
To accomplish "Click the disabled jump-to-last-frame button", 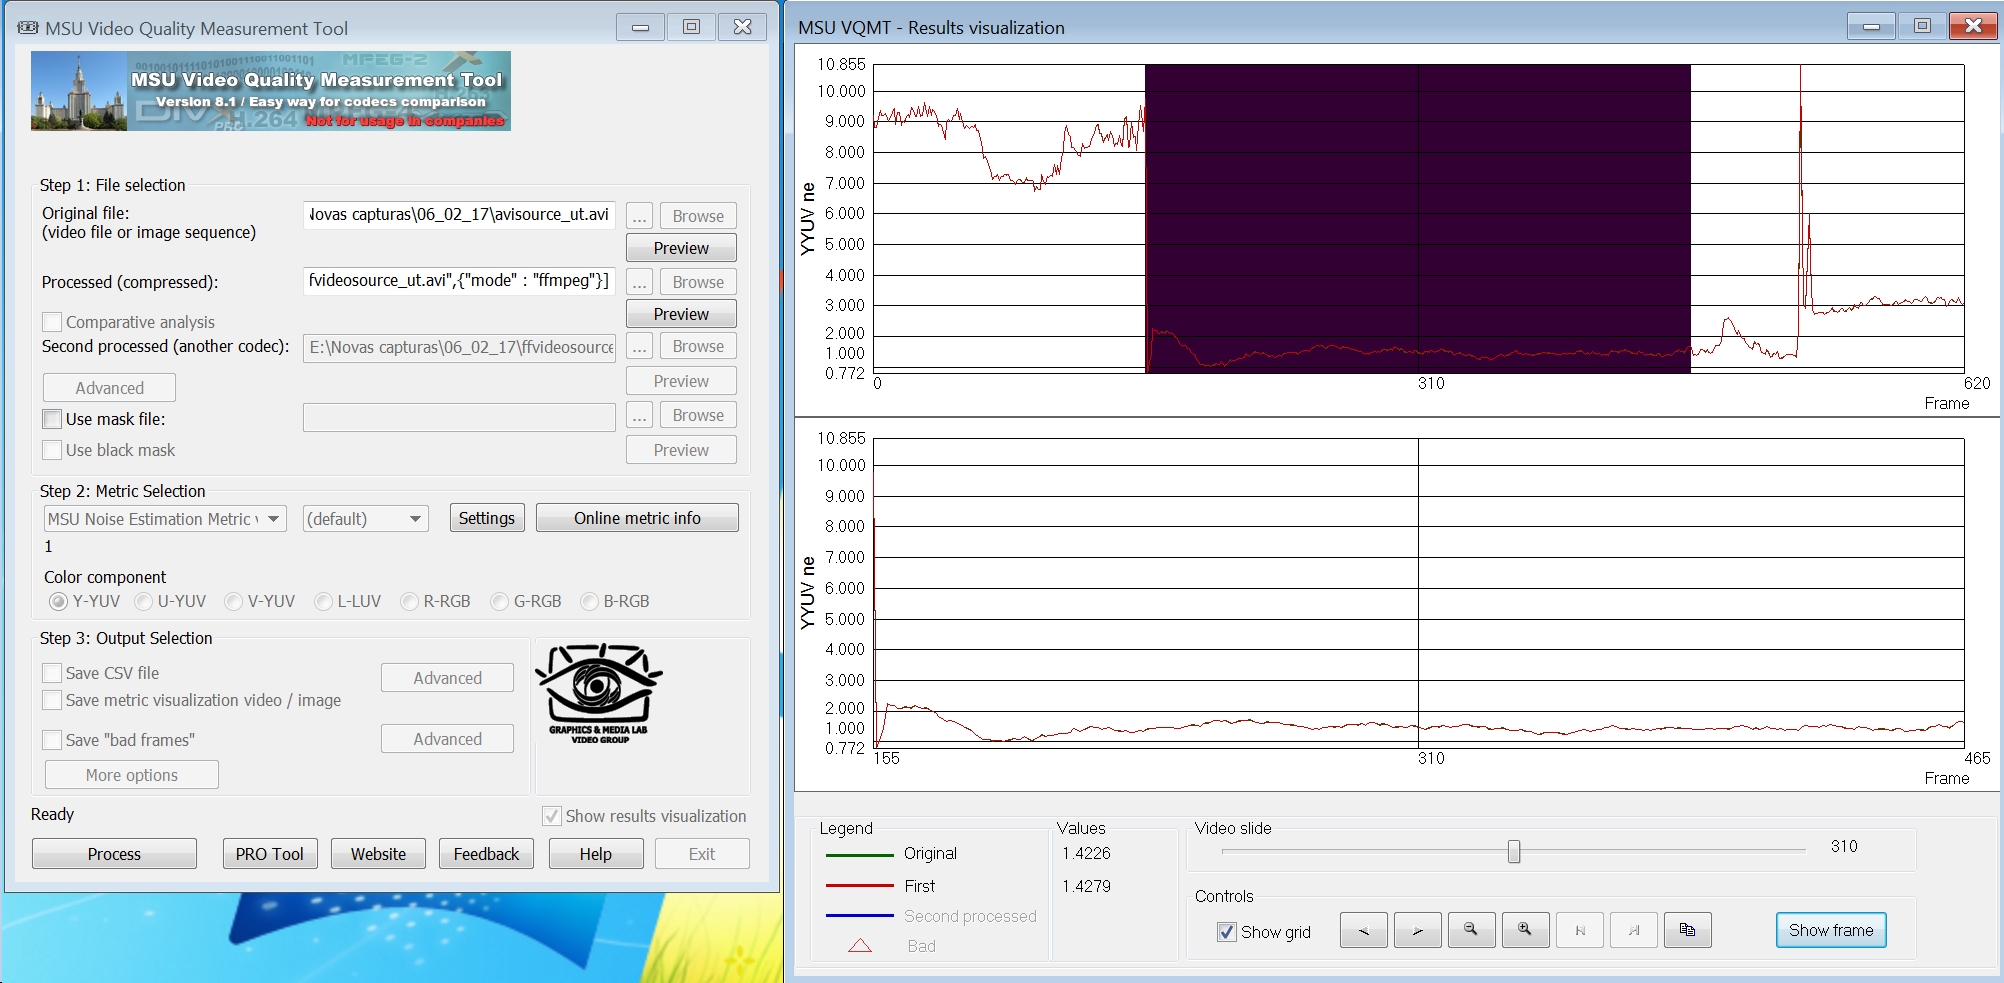I will 1633,930.
